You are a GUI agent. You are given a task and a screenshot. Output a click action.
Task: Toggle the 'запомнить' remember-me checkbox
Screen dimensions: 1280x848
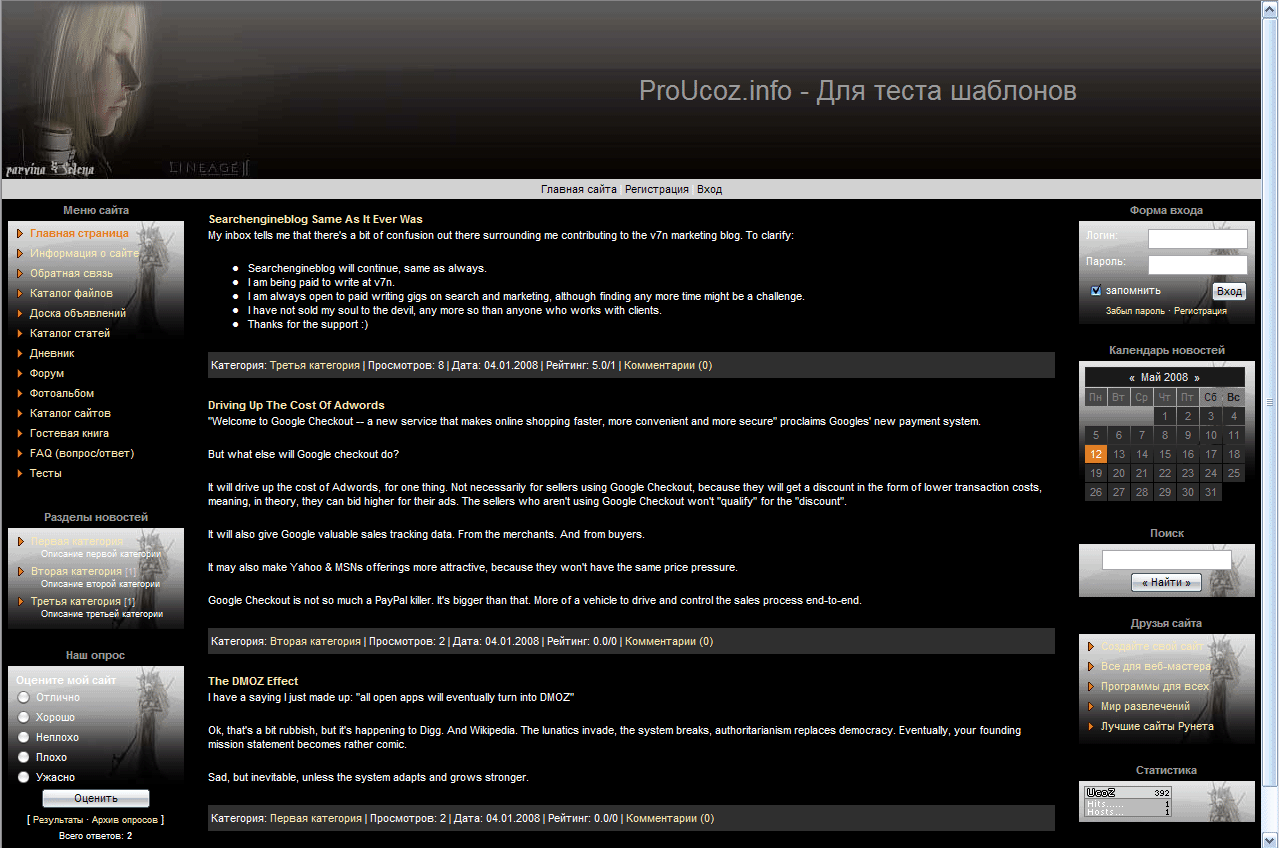point(1096,291)
